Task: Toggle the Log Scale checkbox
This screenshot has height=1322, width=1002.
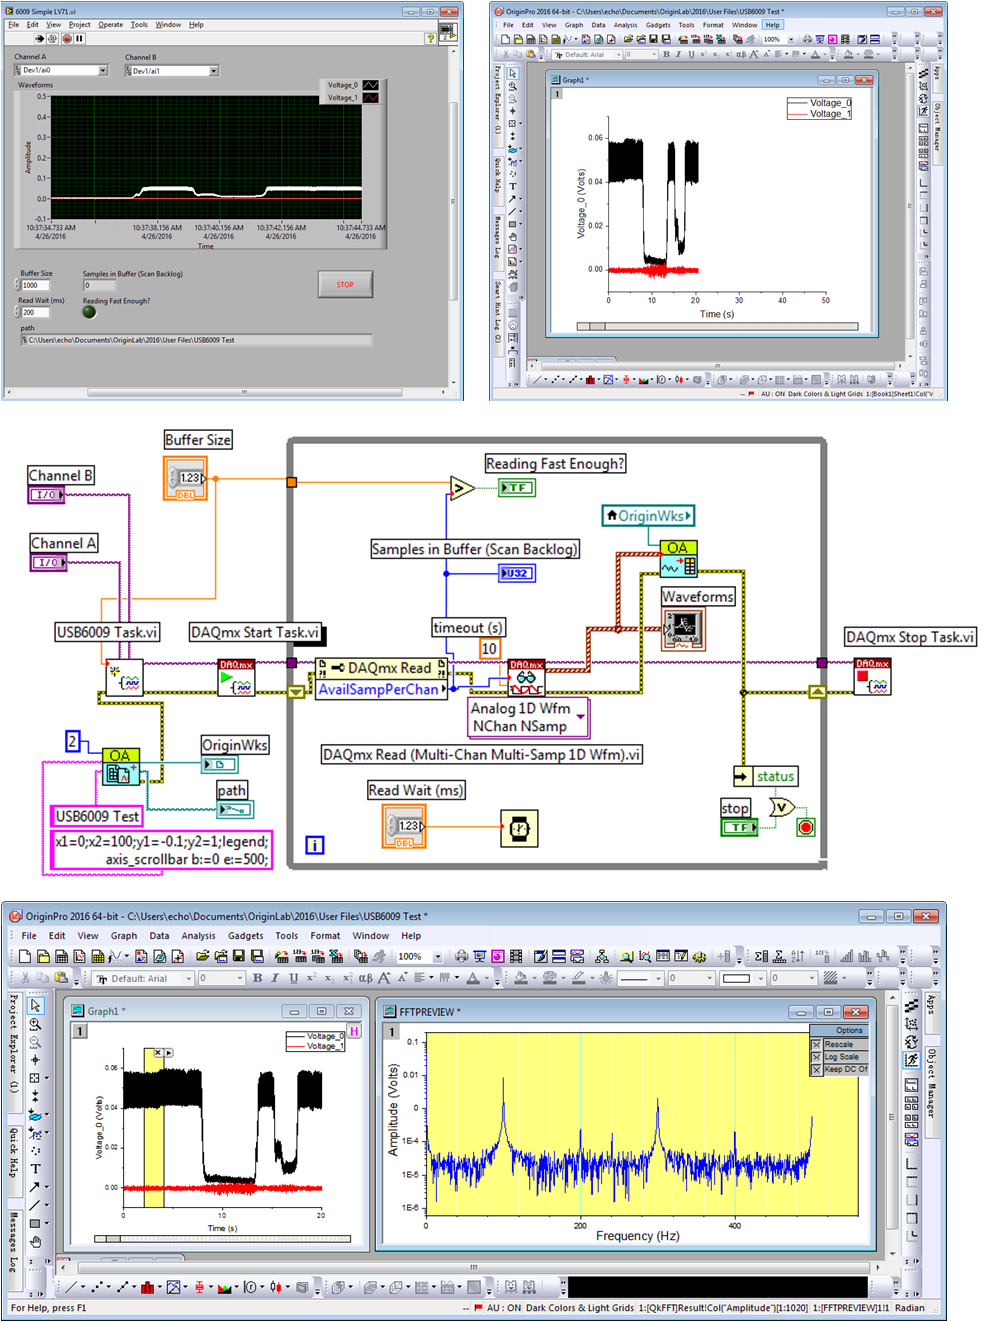Action: (816, 1057)
